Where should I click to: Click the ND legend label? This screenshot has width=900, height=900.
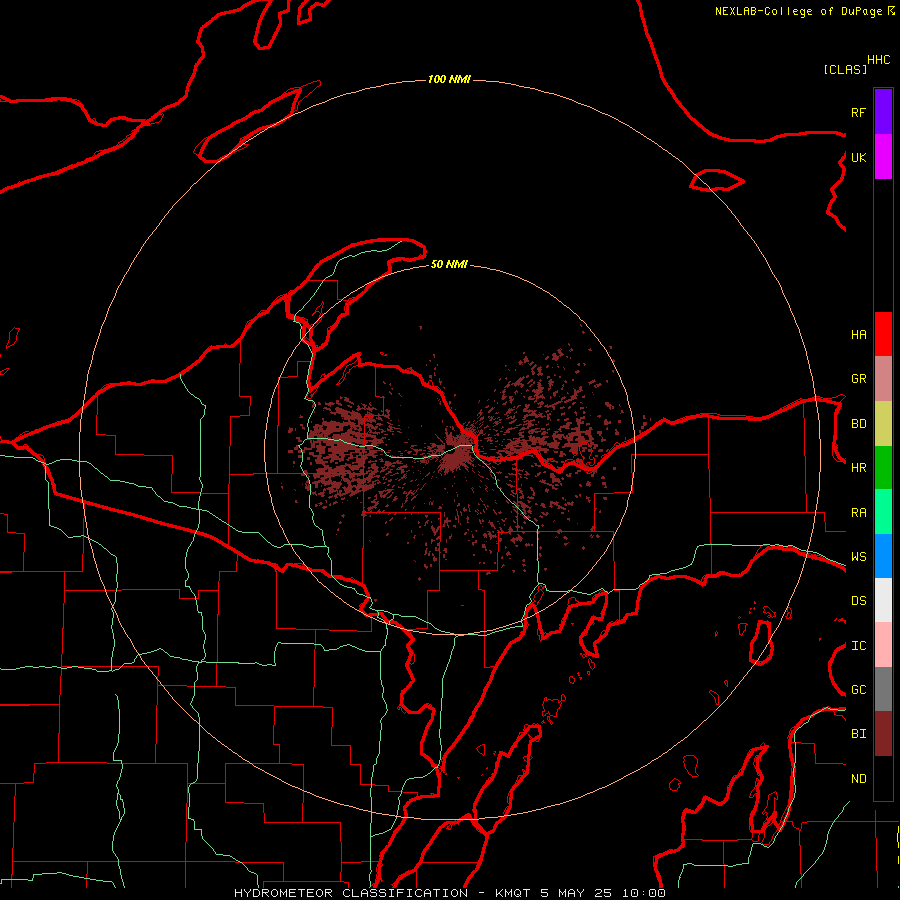pos(858,779)
